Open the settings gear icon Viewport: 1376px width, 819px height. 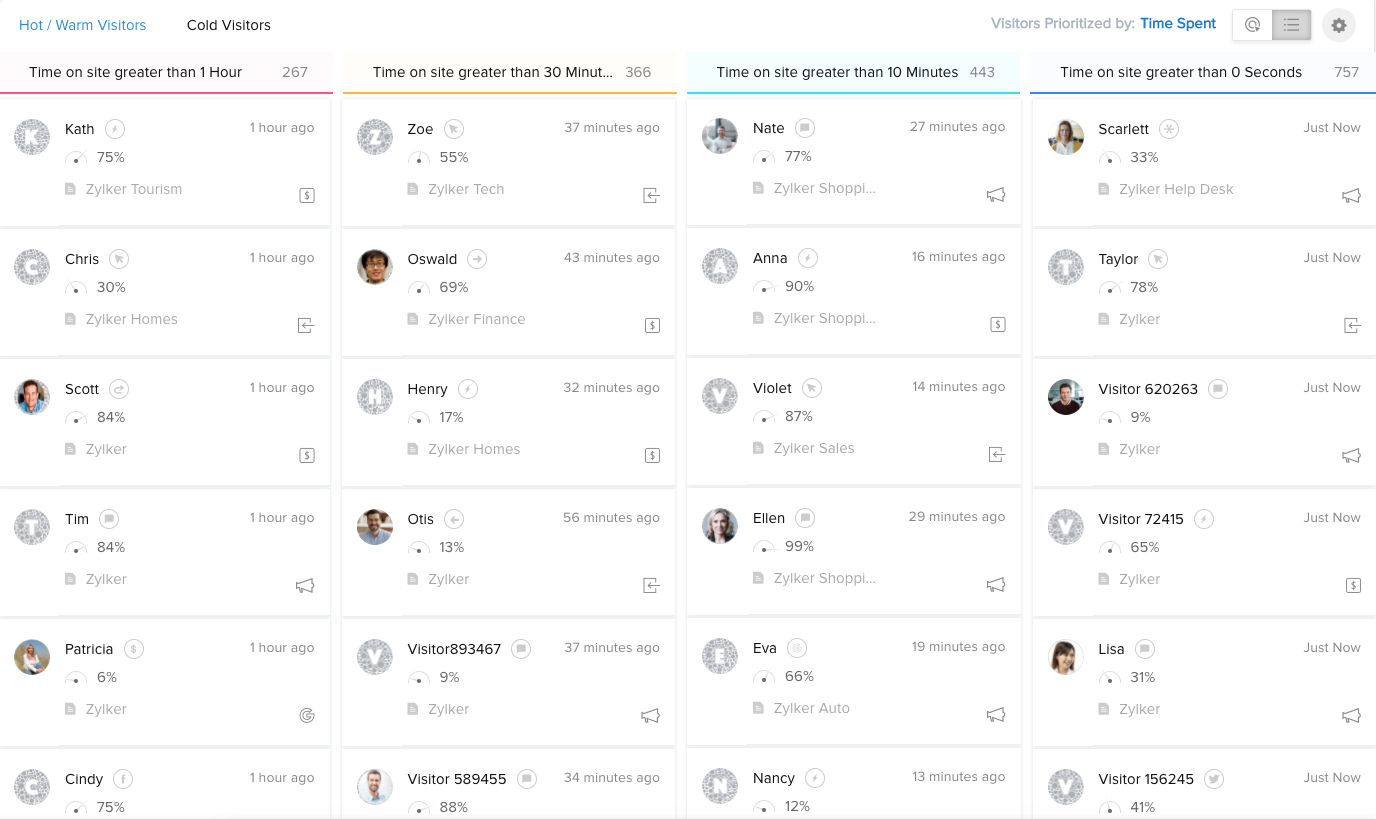coord(1338,25)
